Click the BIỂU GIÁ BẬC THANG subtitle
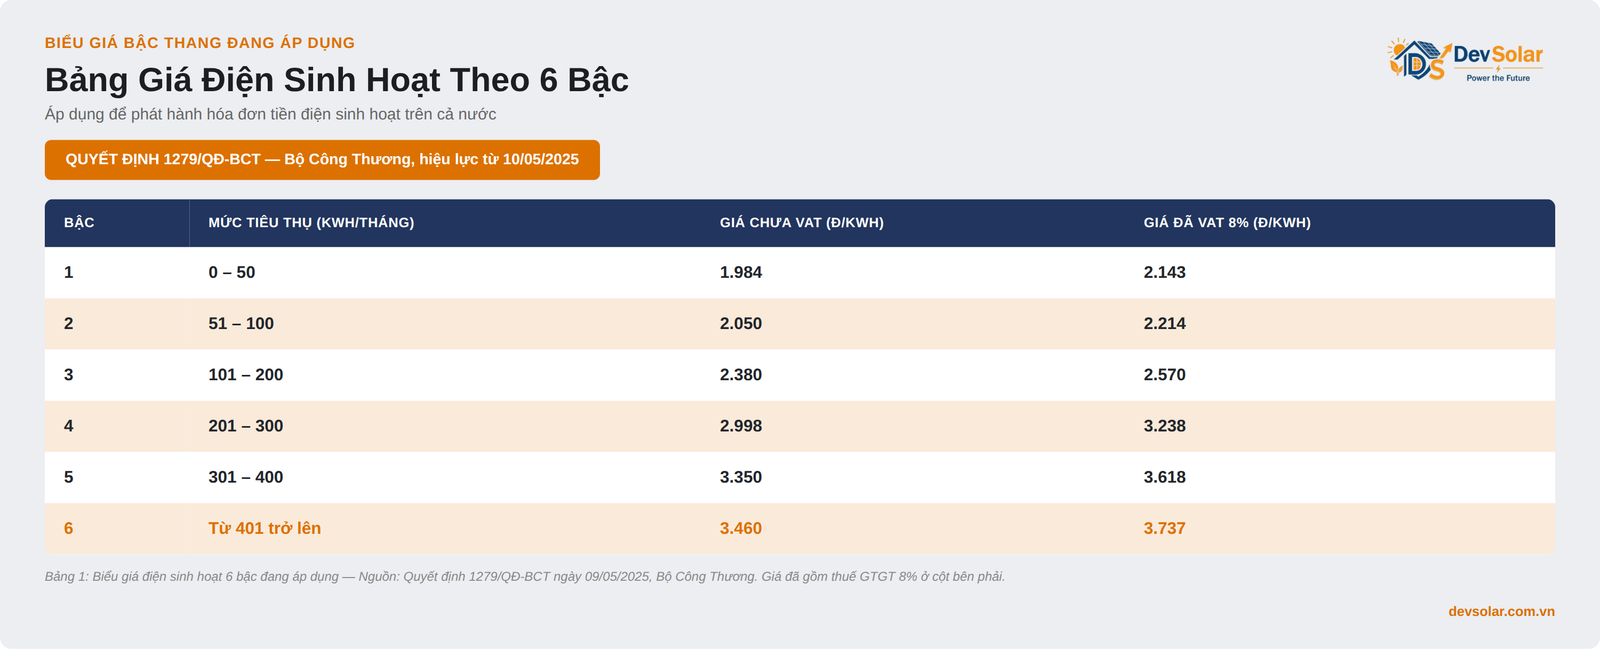 point(200,43)
